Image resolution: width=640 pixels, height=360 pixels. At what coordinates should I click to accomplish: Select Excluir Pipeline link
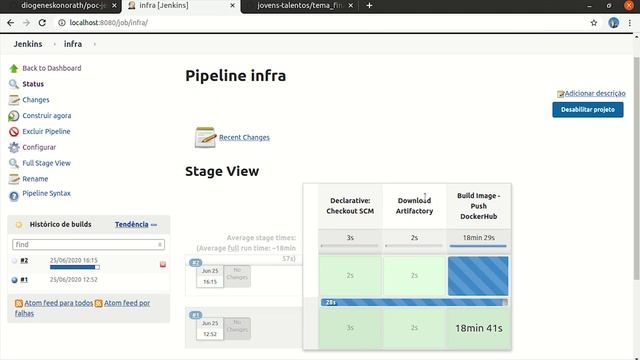pyautogui.click(x=47, y=131)
